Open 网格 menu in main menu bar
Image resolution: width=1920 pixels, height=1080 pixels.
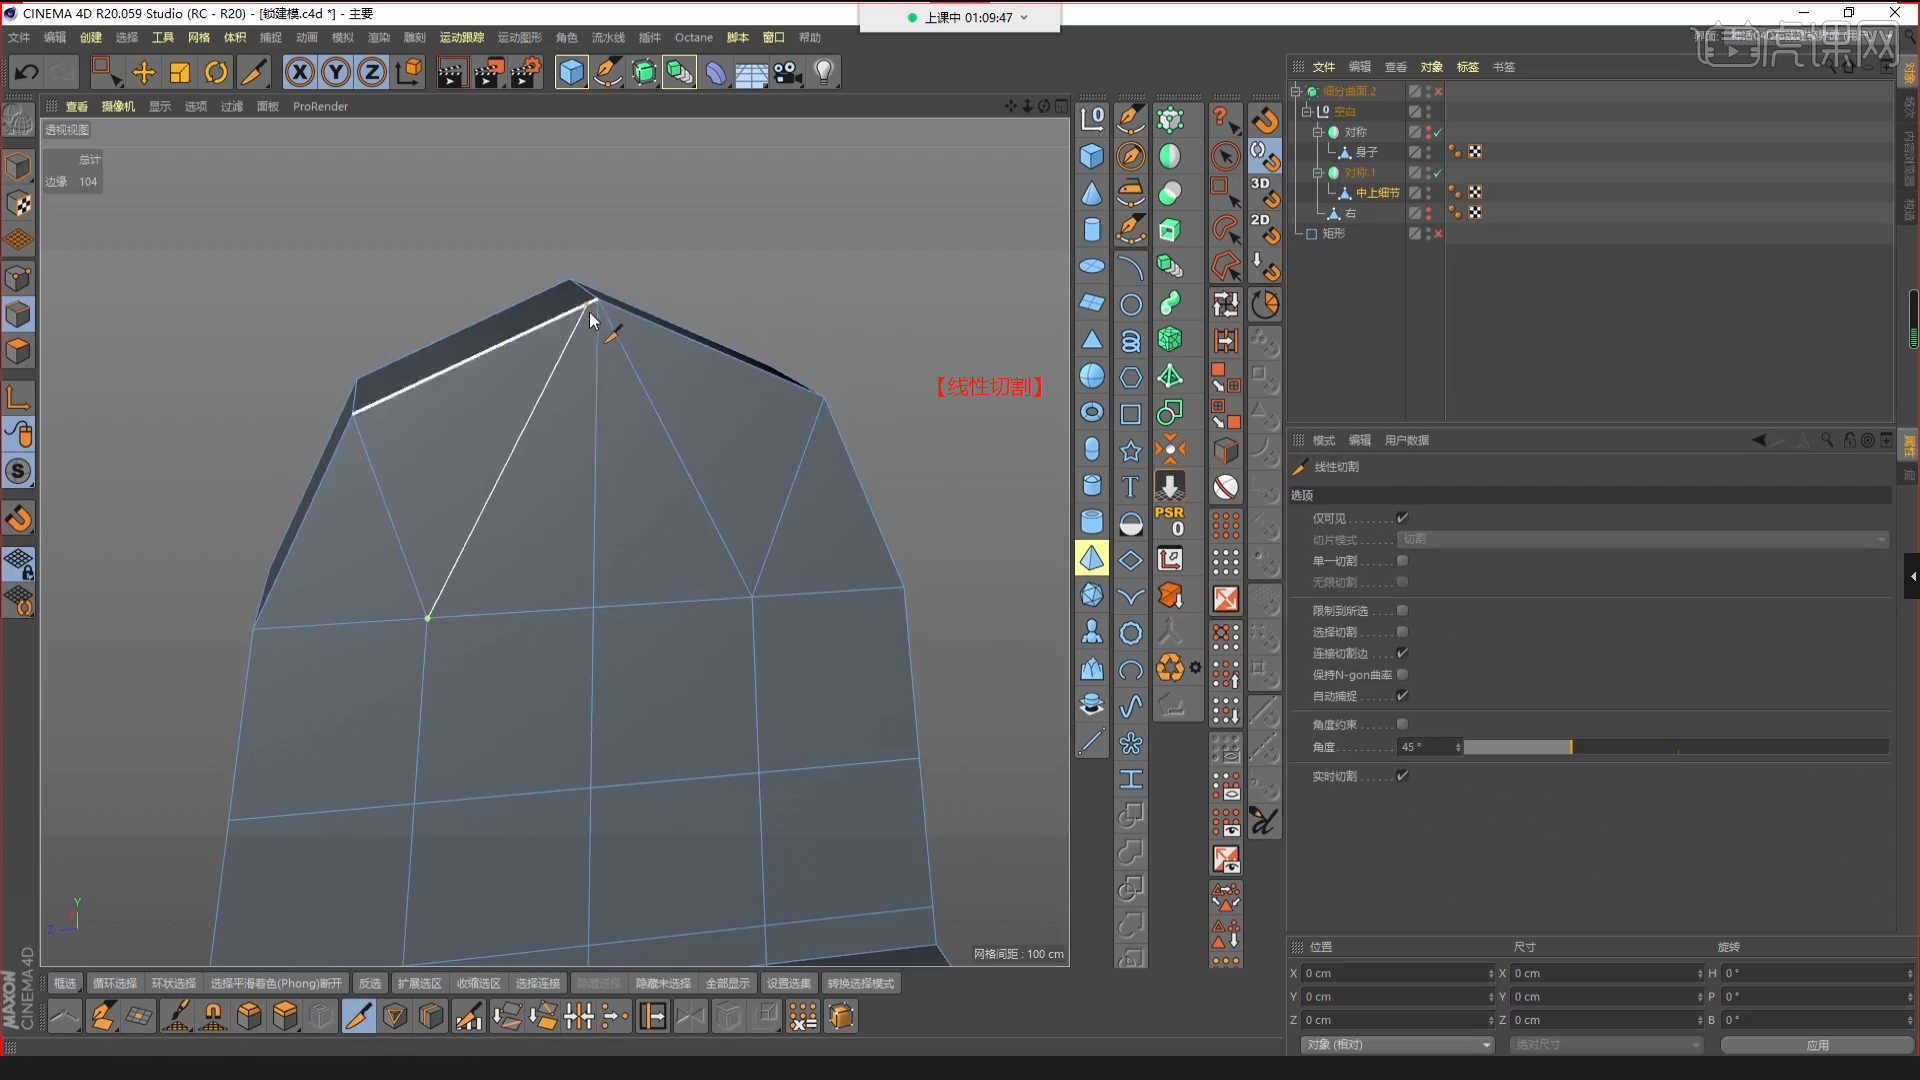[x=199, y=37]
